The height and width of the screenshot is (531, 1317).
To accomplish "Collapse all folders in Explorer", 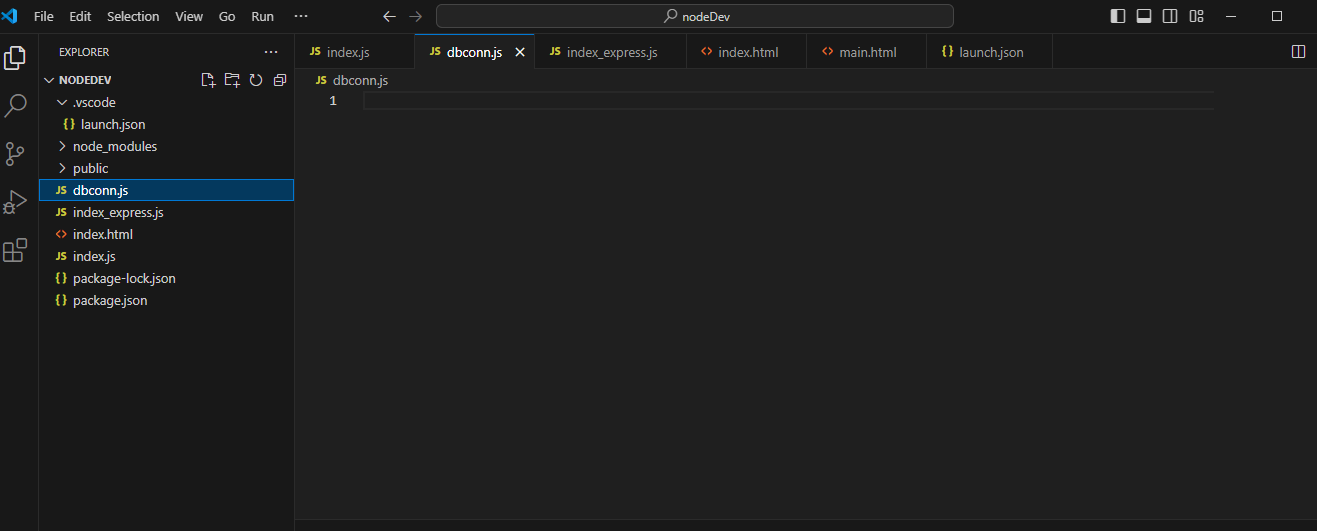I will (280, 80).
